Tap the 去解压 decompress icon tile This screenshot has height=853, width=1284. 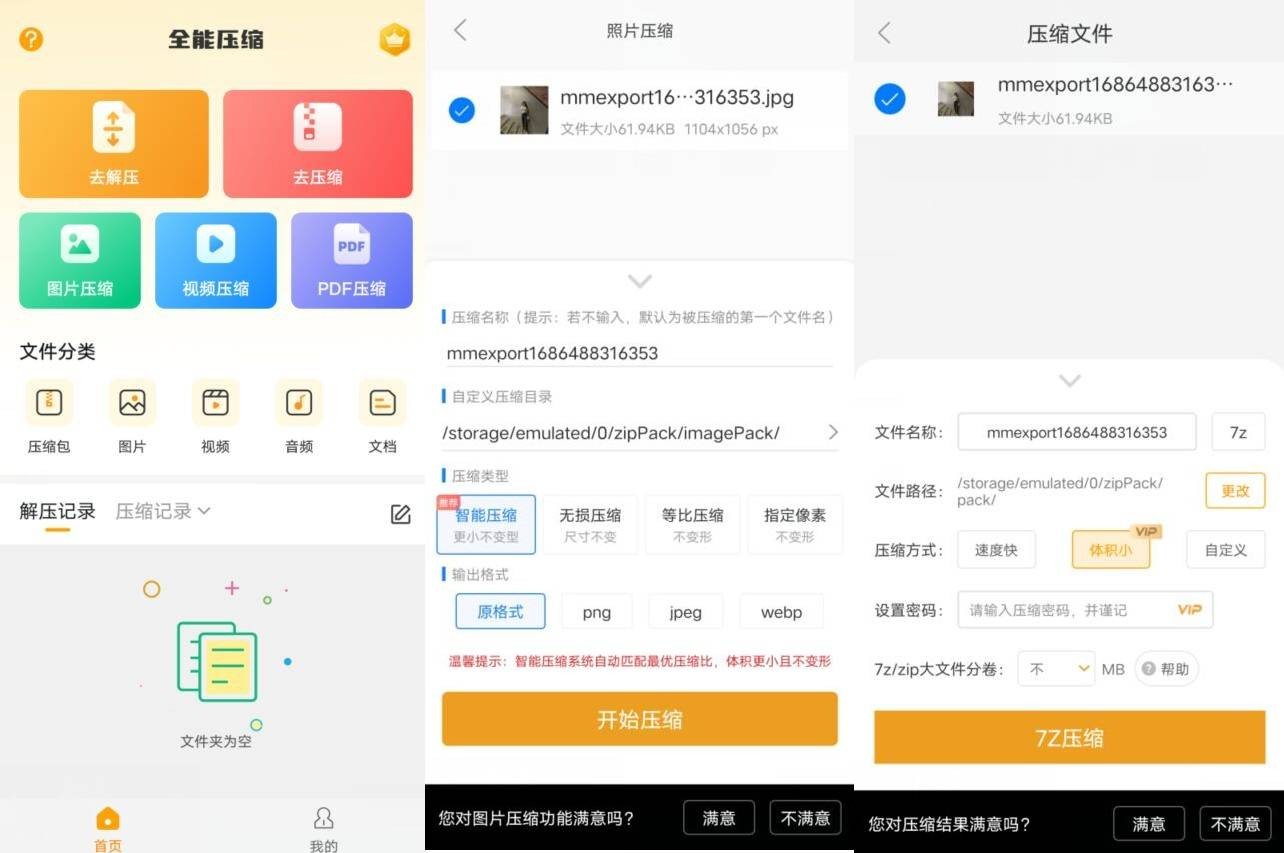click(x=113, y=143)
